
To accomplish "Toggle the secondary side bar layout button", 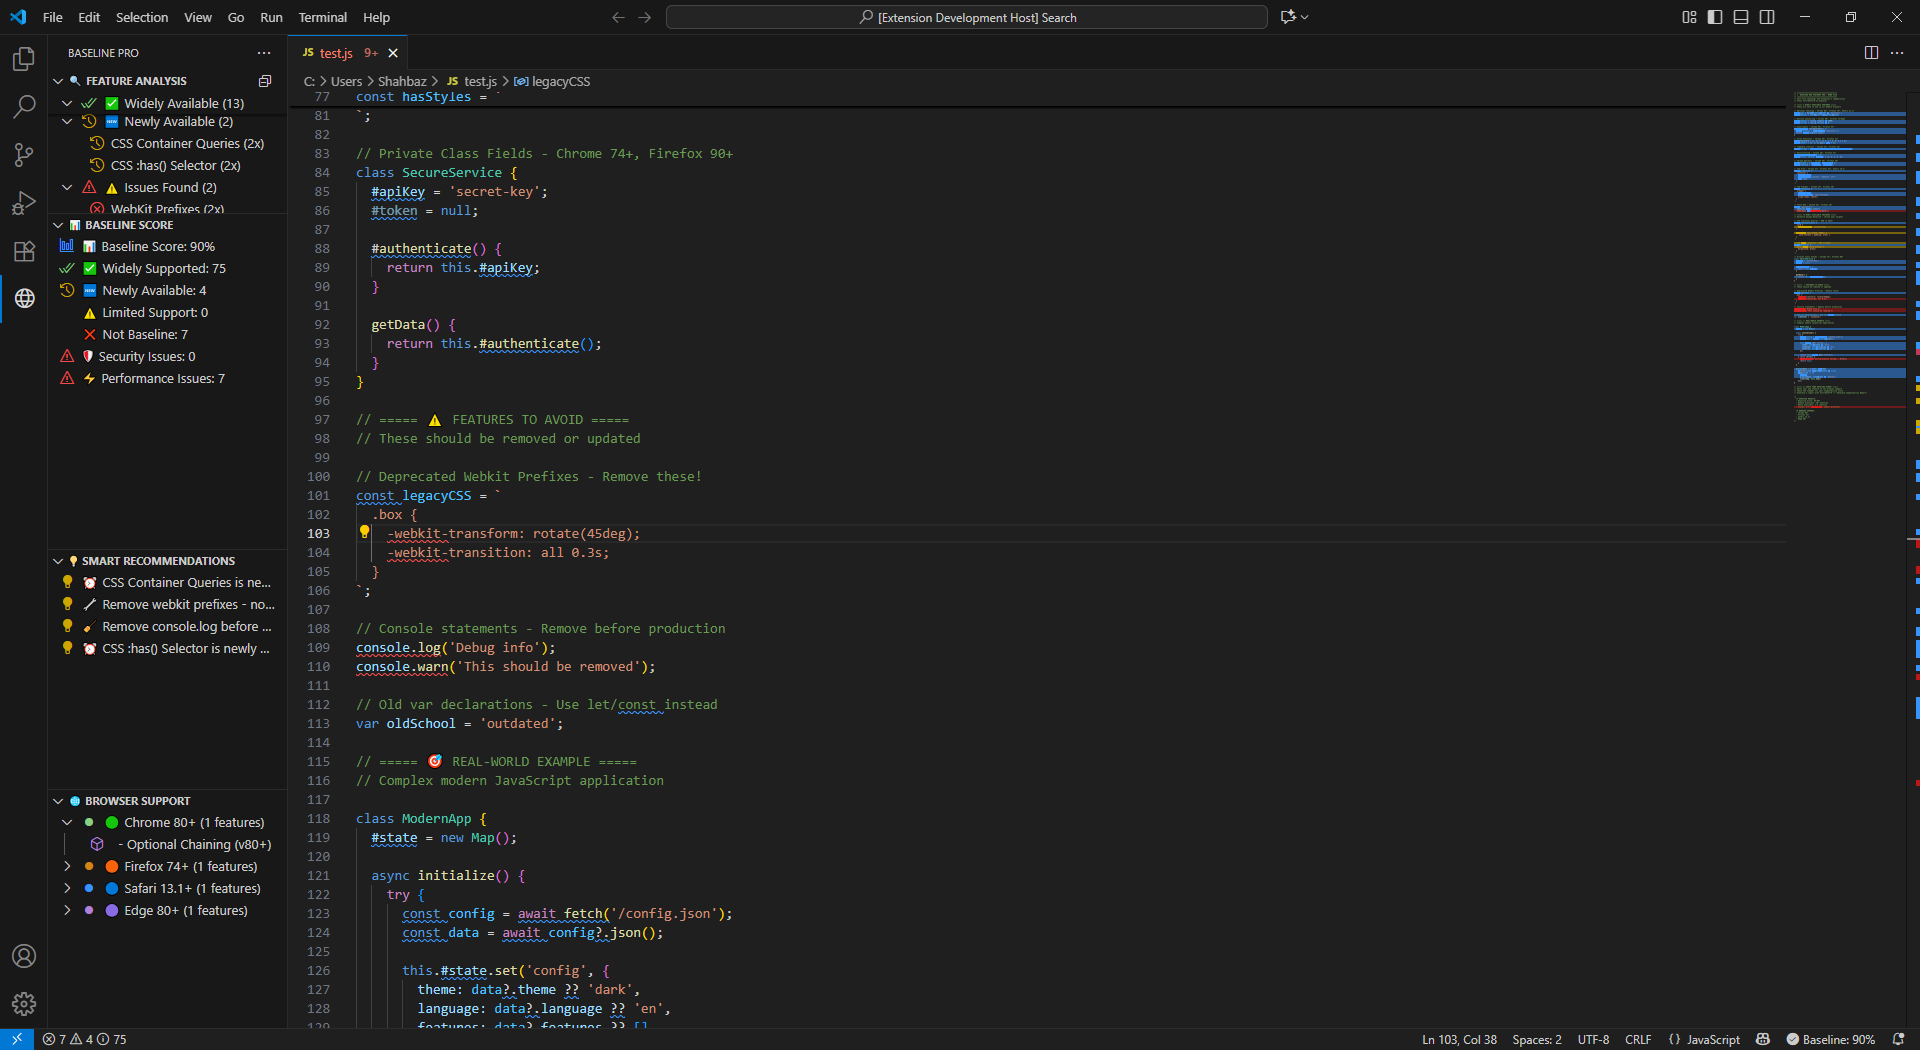I will click(x=1767, y=17).
